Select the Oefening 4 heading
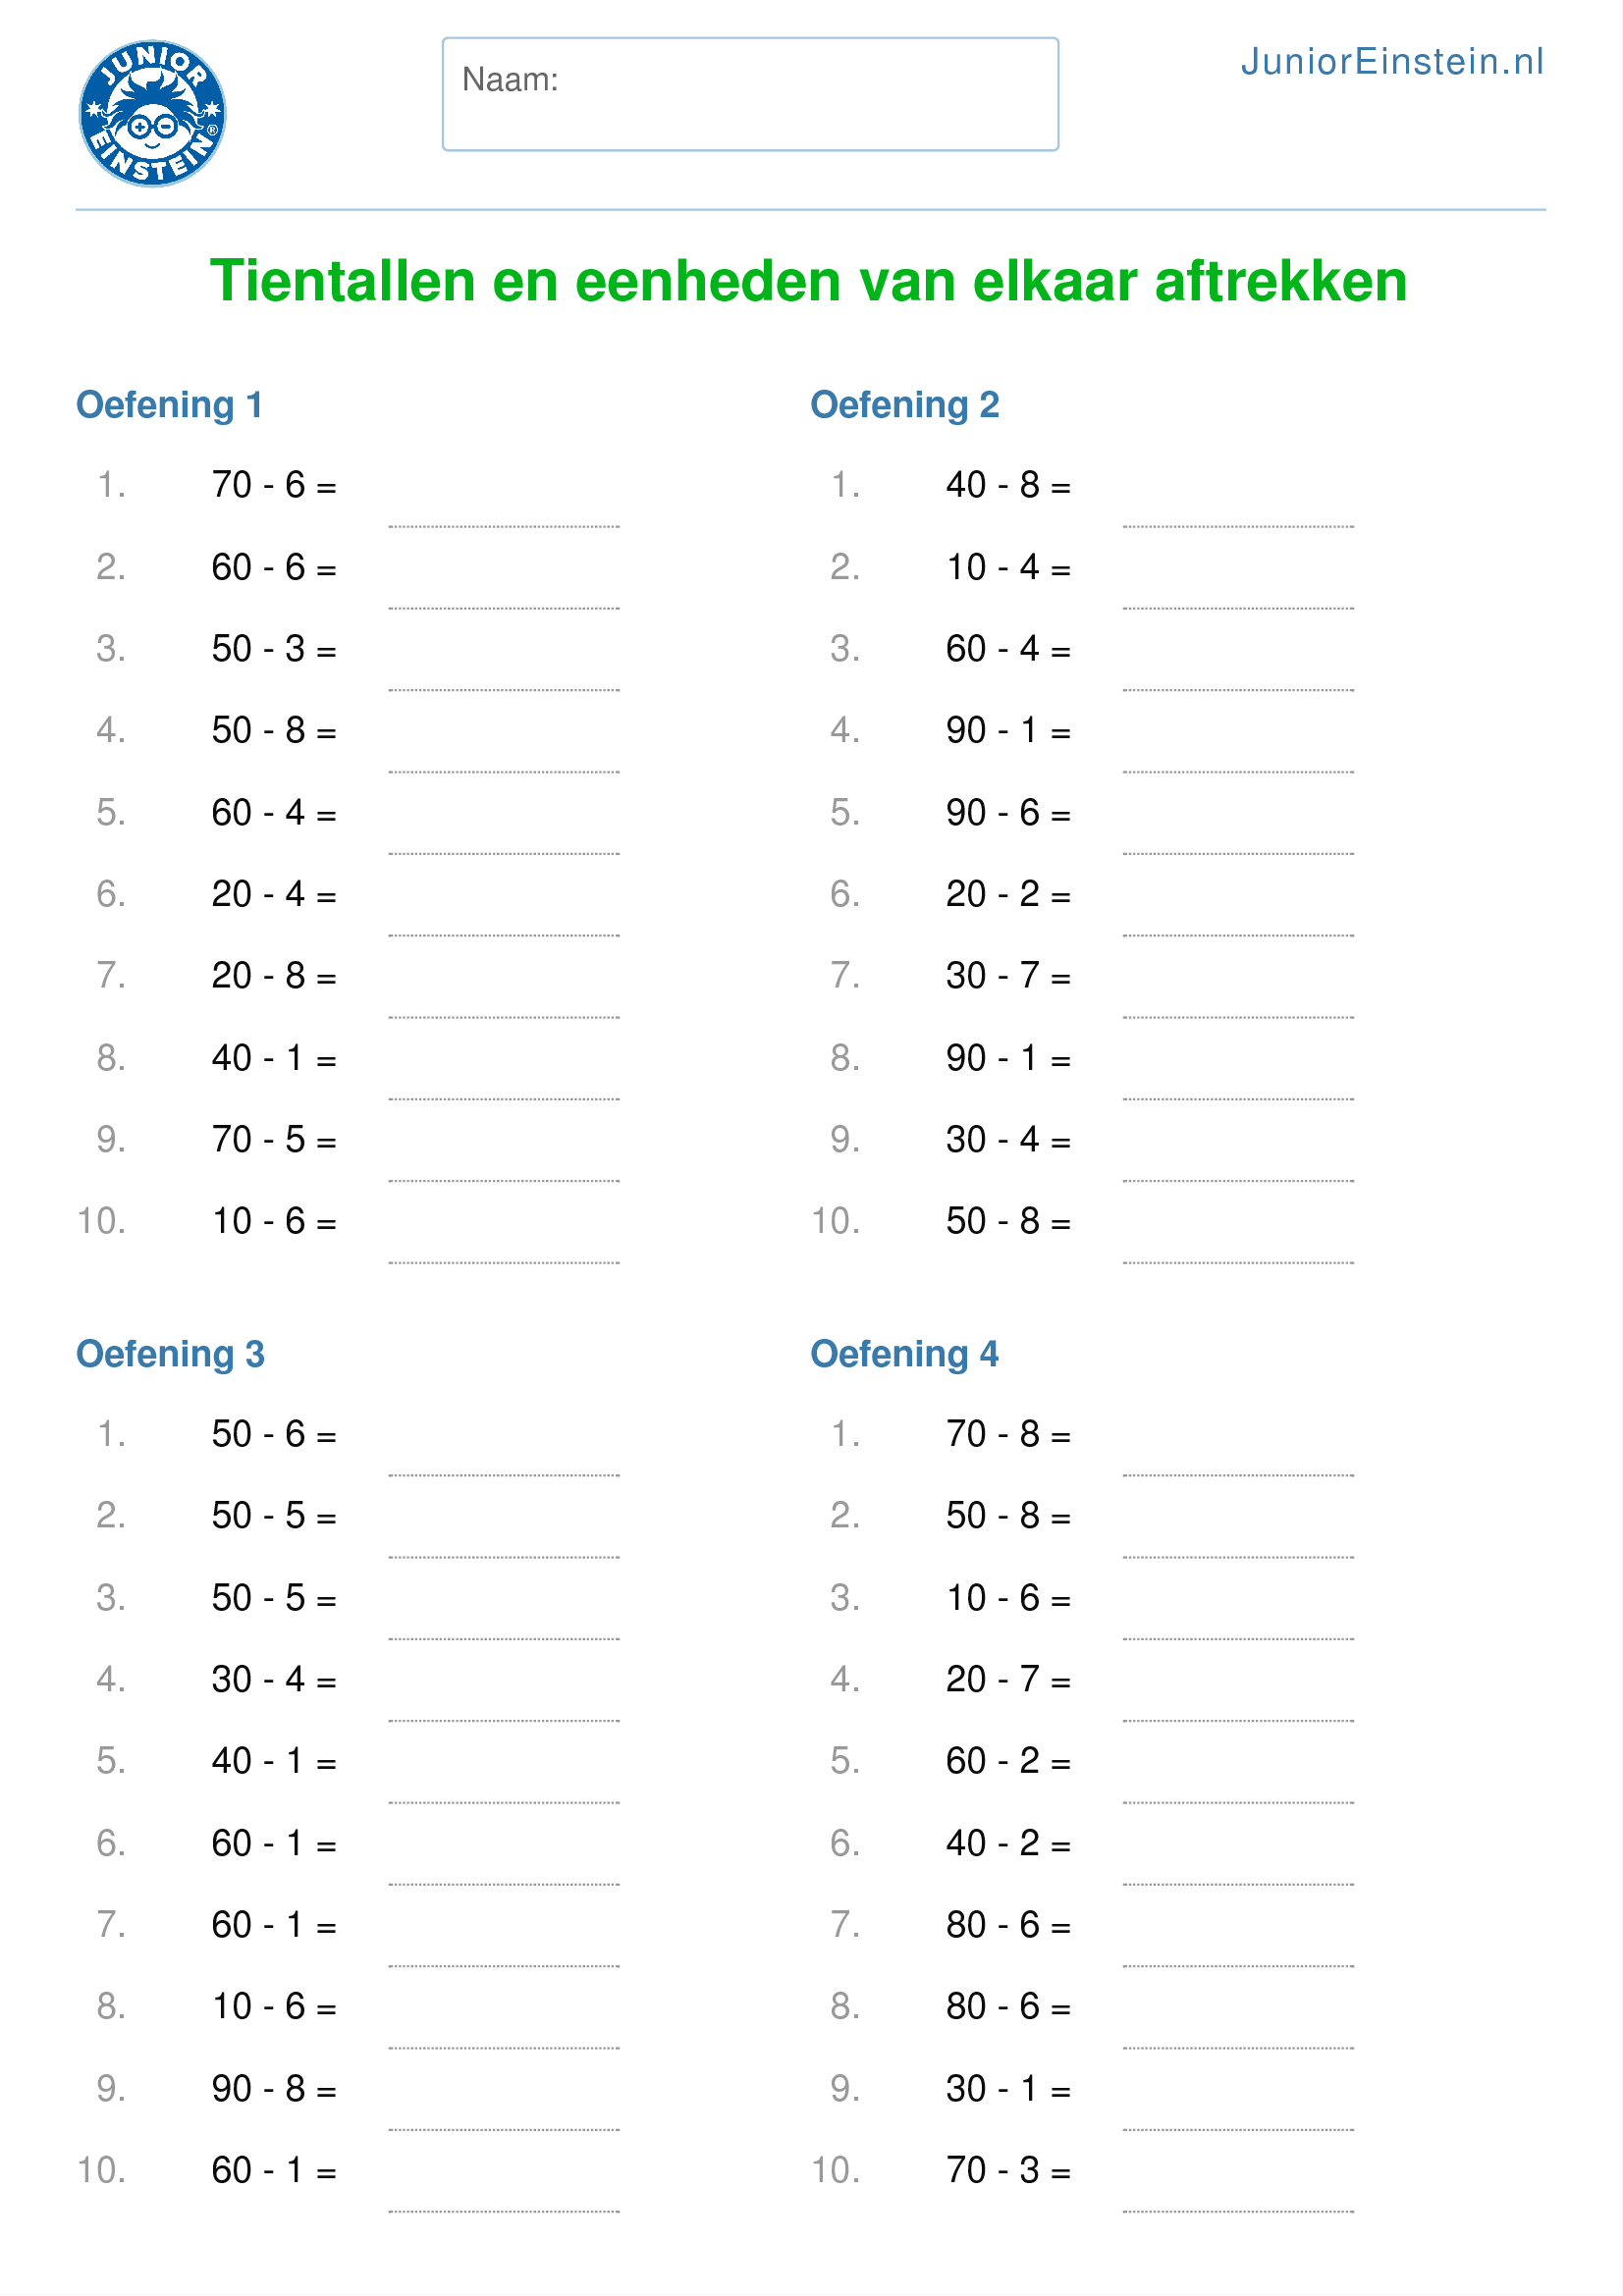 tap(904, 1354)
